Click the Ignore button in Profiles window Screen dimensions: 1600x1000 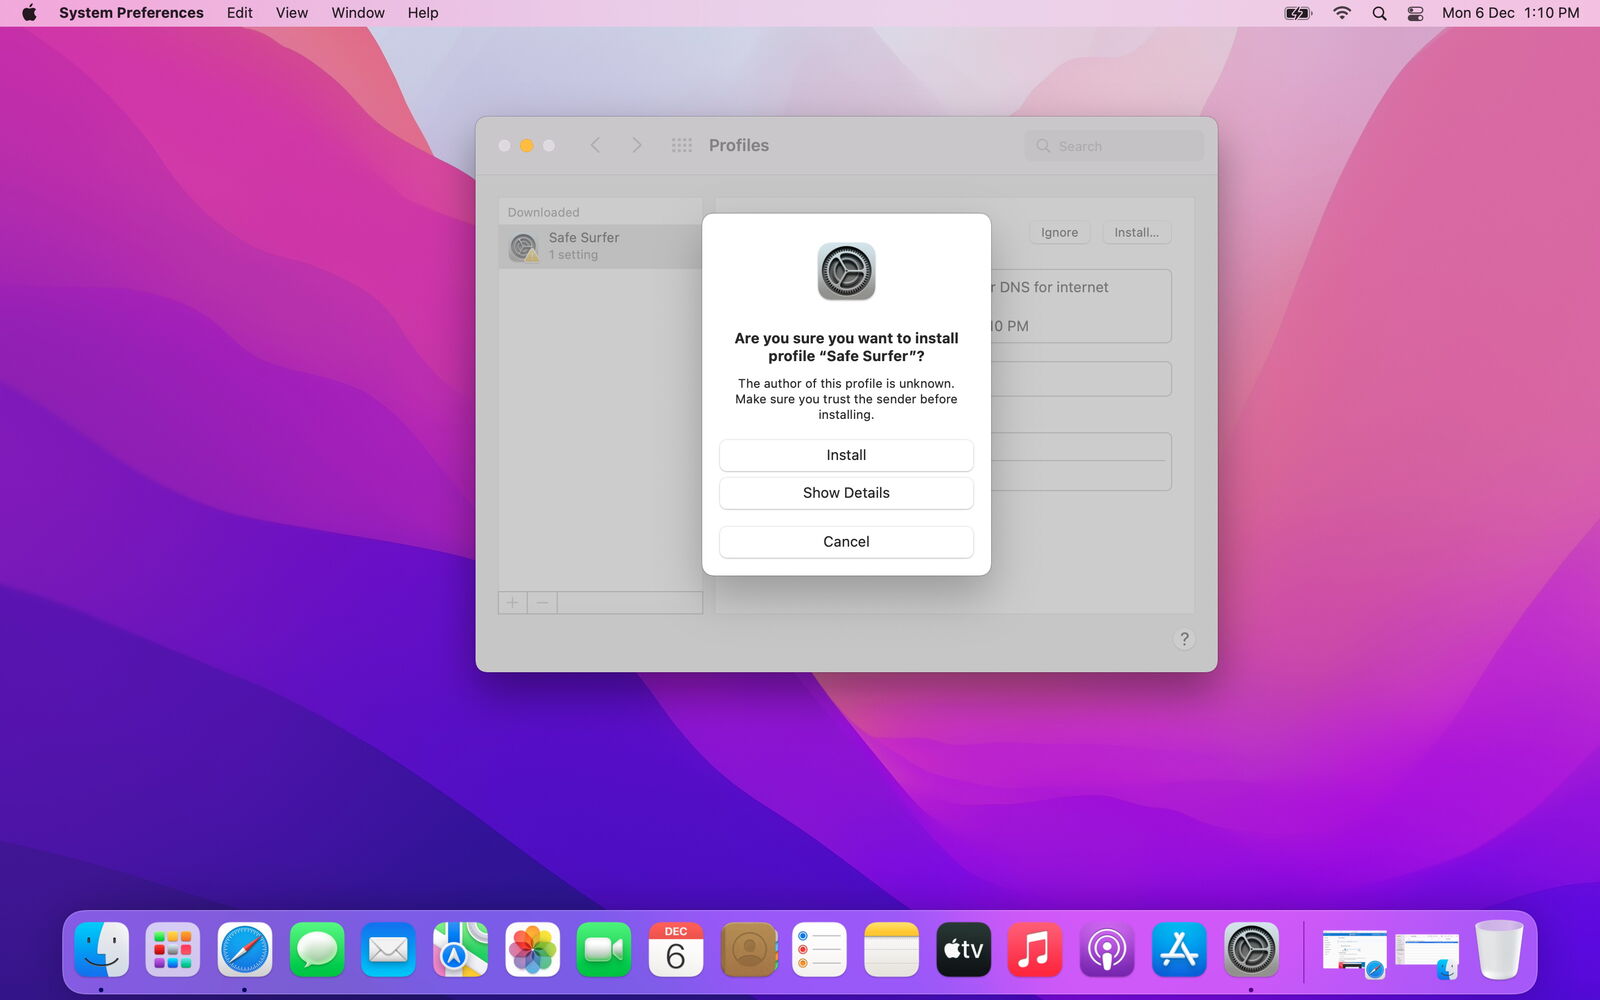tap(1059, 233)
